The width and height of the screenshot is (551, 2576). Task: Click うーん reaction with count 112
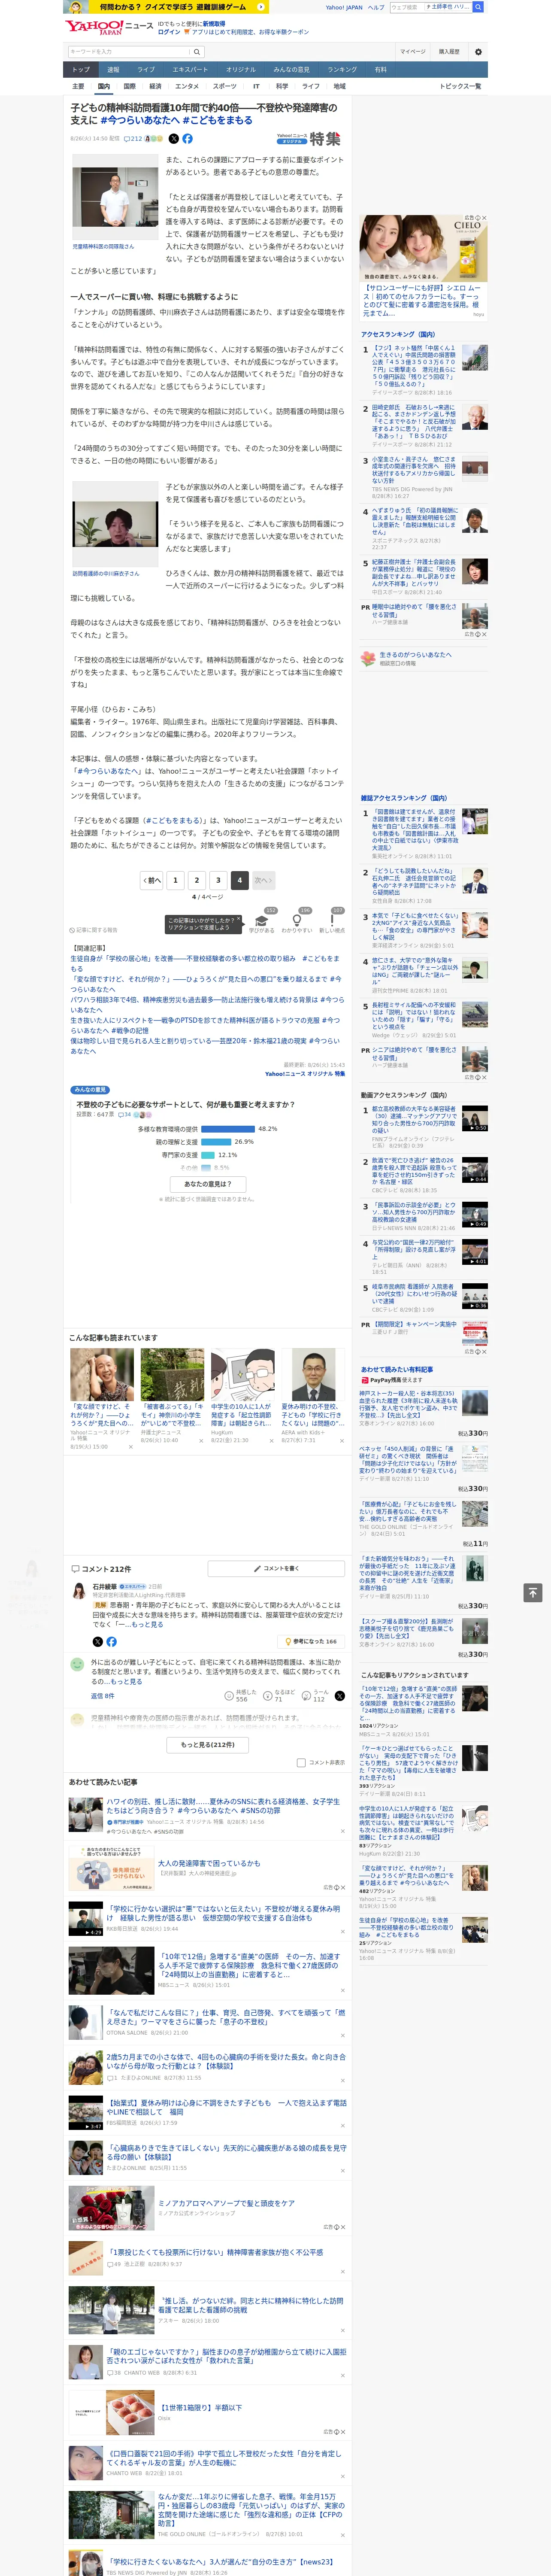coord(315,1695)
